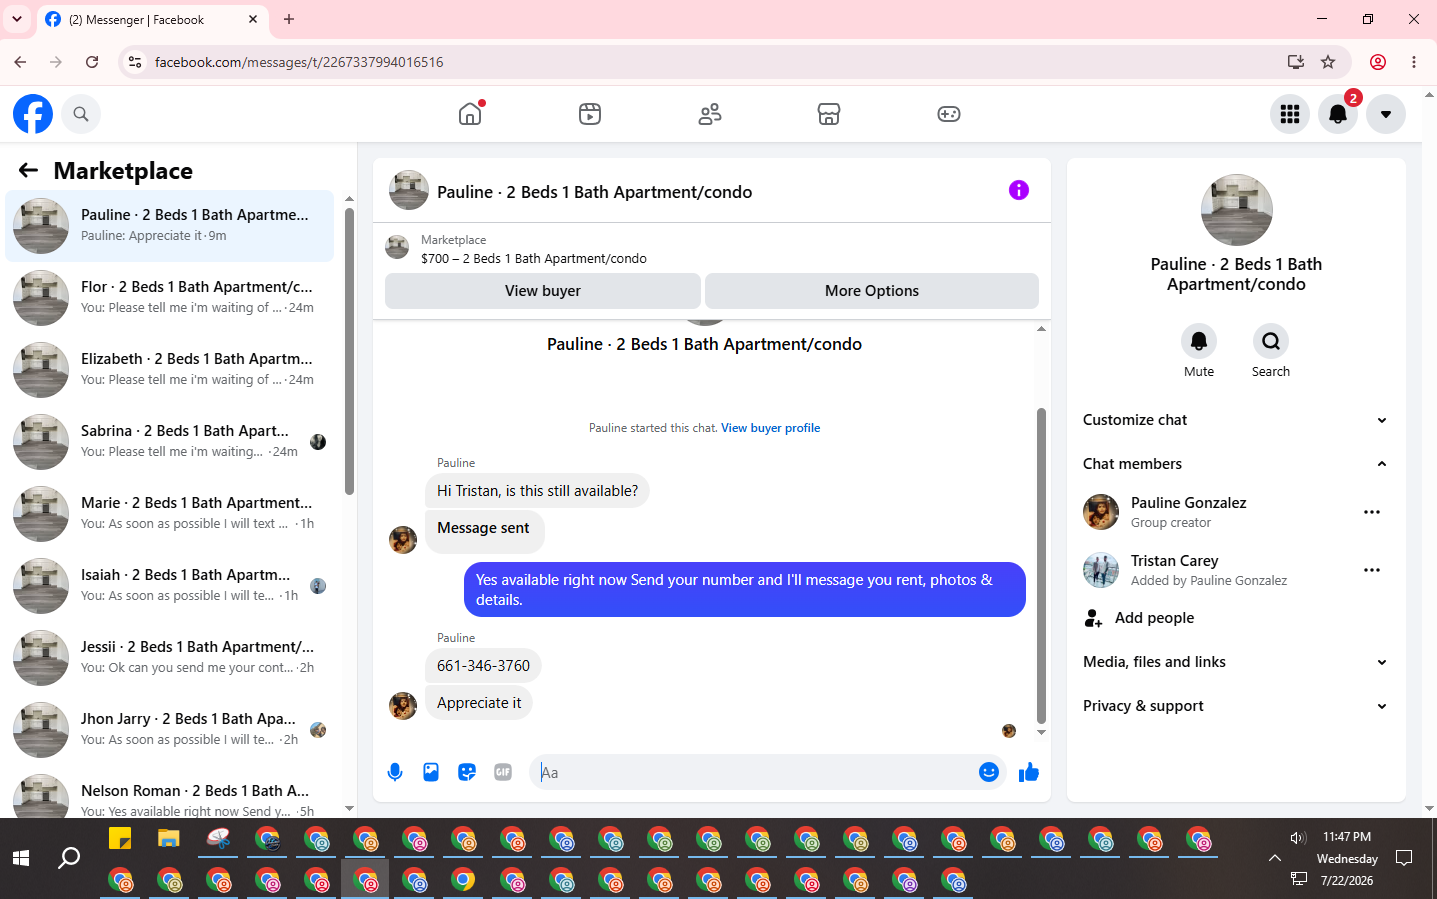Open the notifications bell with badge 2

pyautogui.click(x=1338, y=114)
